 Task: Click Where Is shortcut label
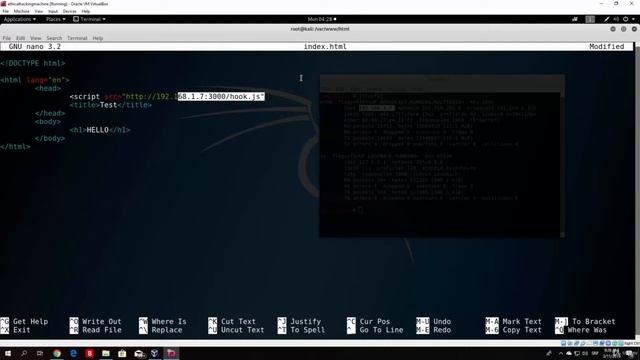[169, 322]
